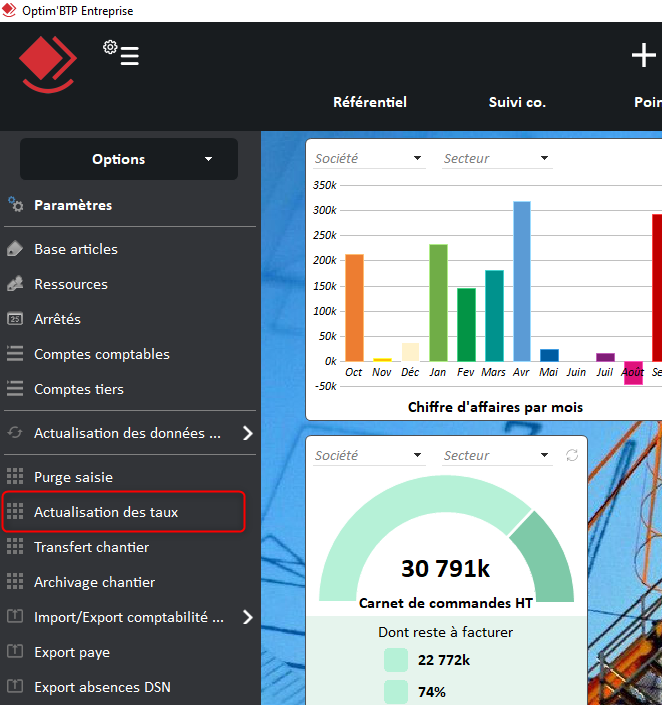Screen dimensions: 662x705
Task: Click the Optim'BTP title bar app icon
Action: tap(9, 10)
